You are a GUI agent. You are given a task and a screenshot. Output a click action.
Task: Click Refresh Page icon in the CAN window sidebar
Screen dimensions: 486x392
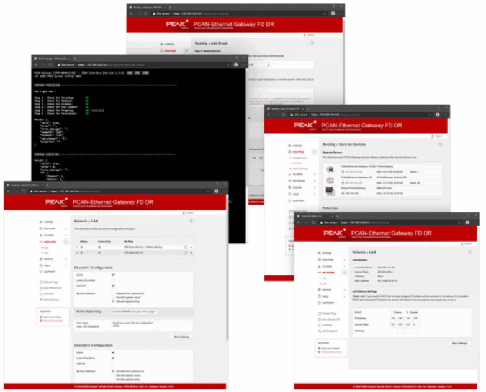[41, 282]
